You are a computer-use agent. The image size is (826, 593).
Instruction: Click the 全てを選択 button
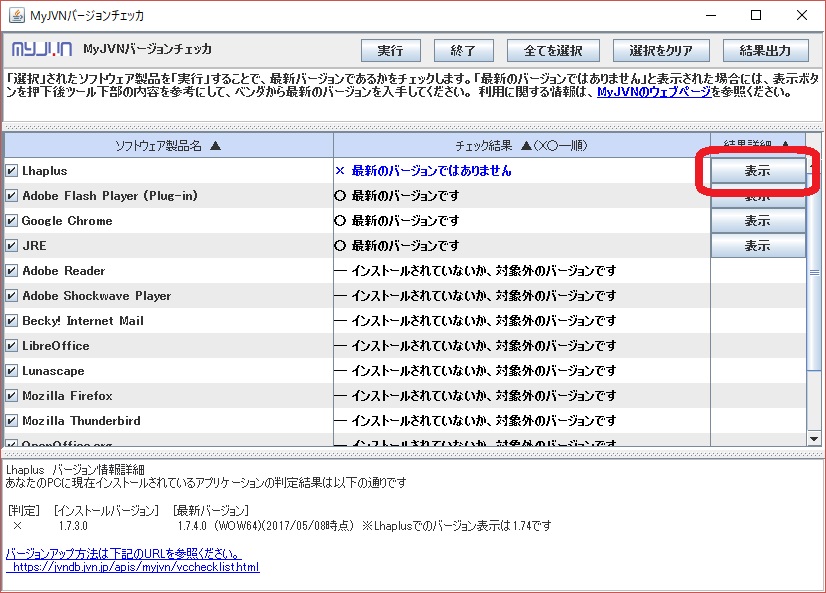553,51
